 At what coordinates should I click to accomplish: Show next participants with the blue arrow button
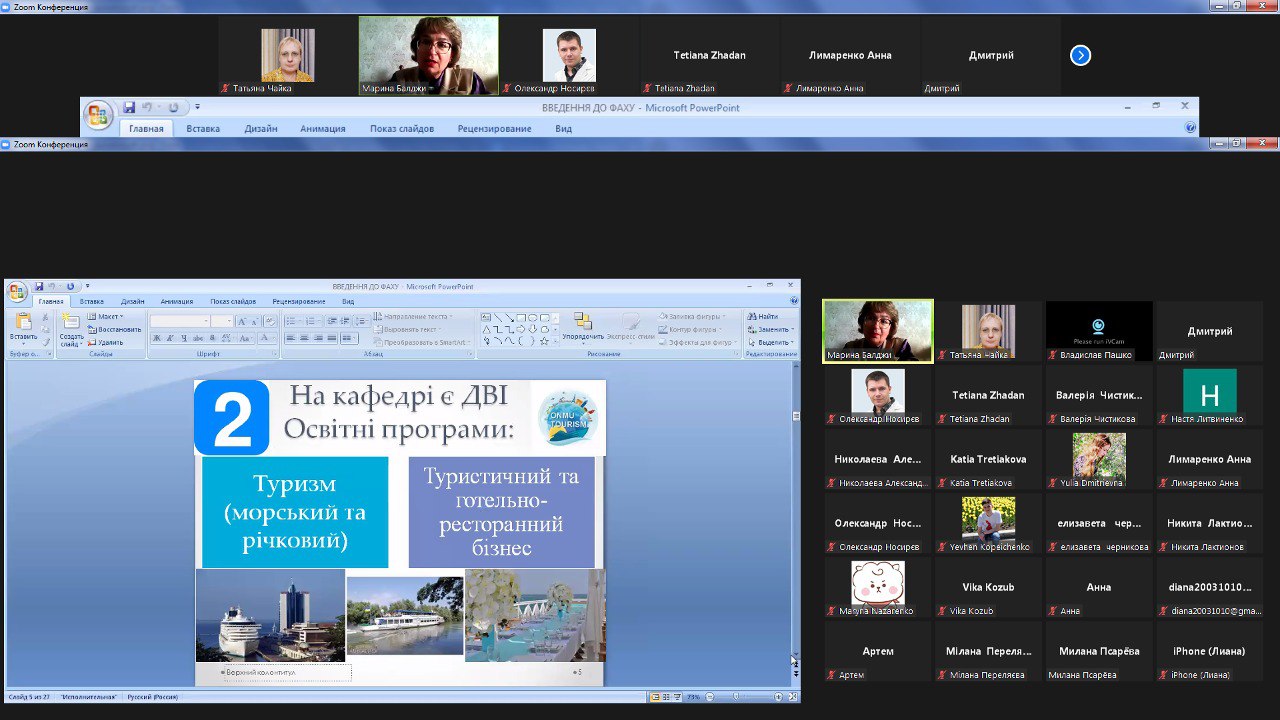coord(1080,56)
